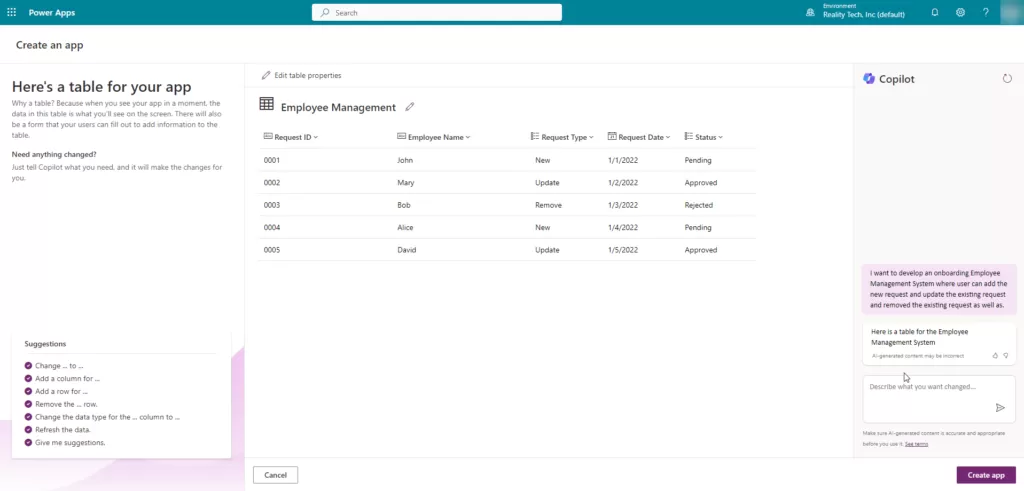Send the Copilot message arrow
Screen dimensions: 1024x491
point(999,407)
